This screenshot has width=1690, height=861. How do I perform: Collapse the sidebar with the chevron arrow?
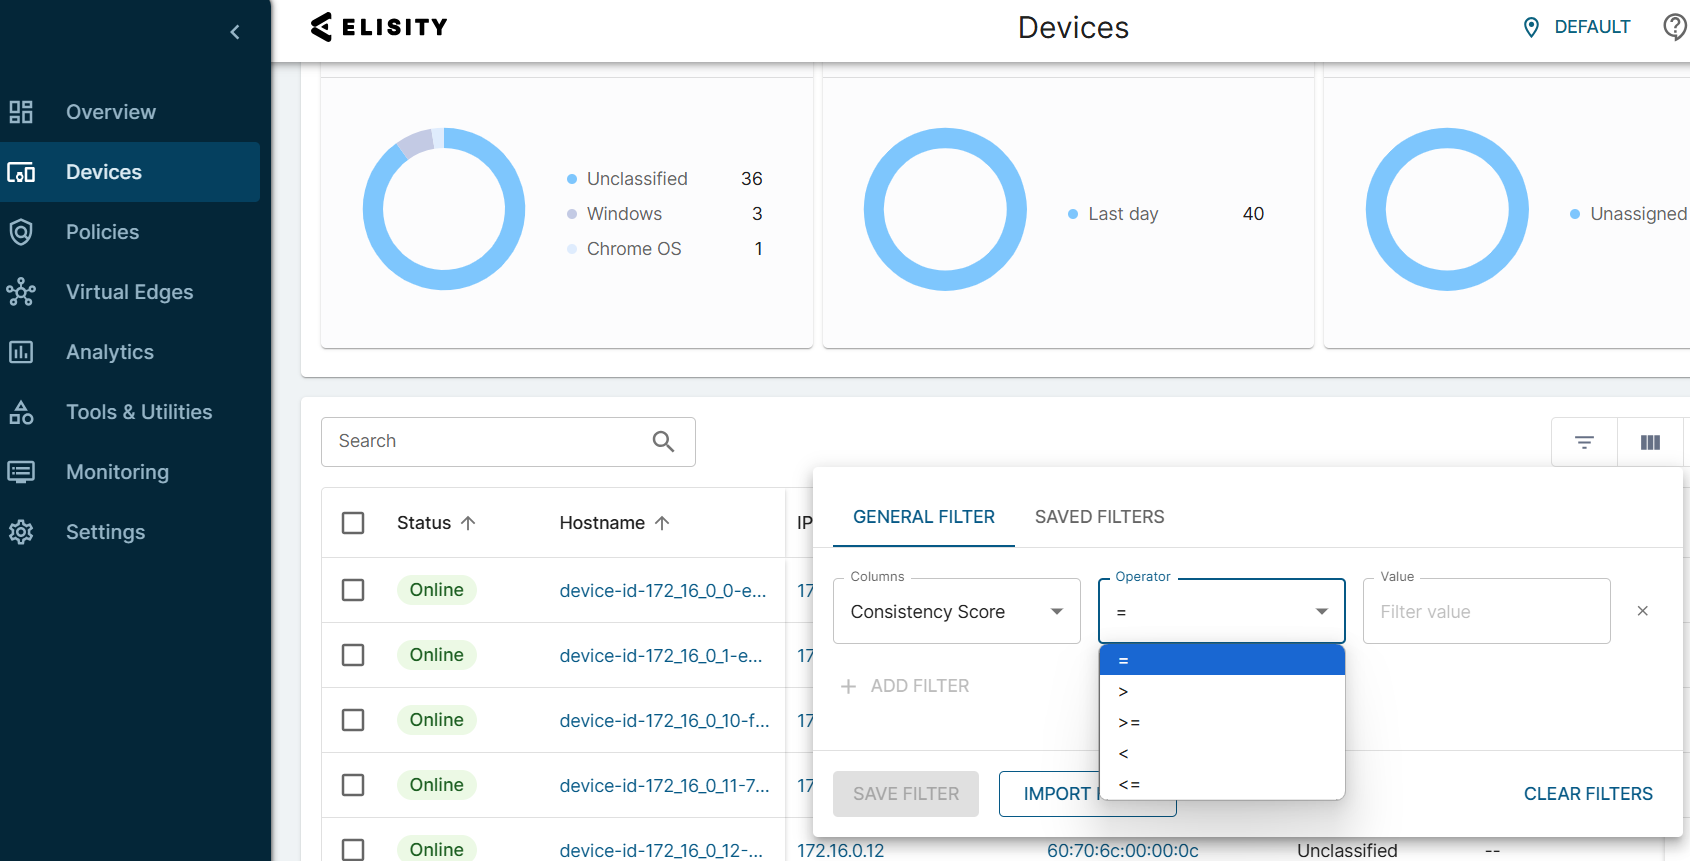click(235, 32)
